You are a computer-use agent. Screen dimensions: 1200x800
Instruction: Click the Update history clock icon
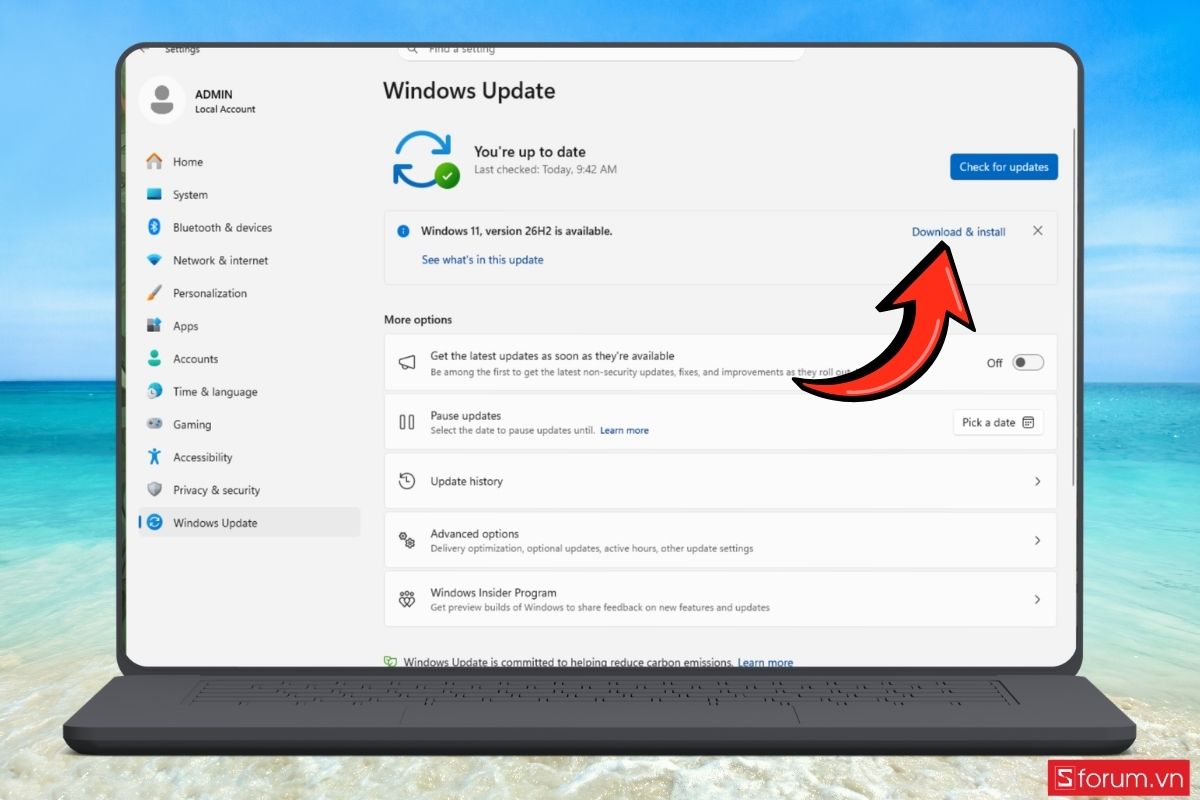pos(407,481)
